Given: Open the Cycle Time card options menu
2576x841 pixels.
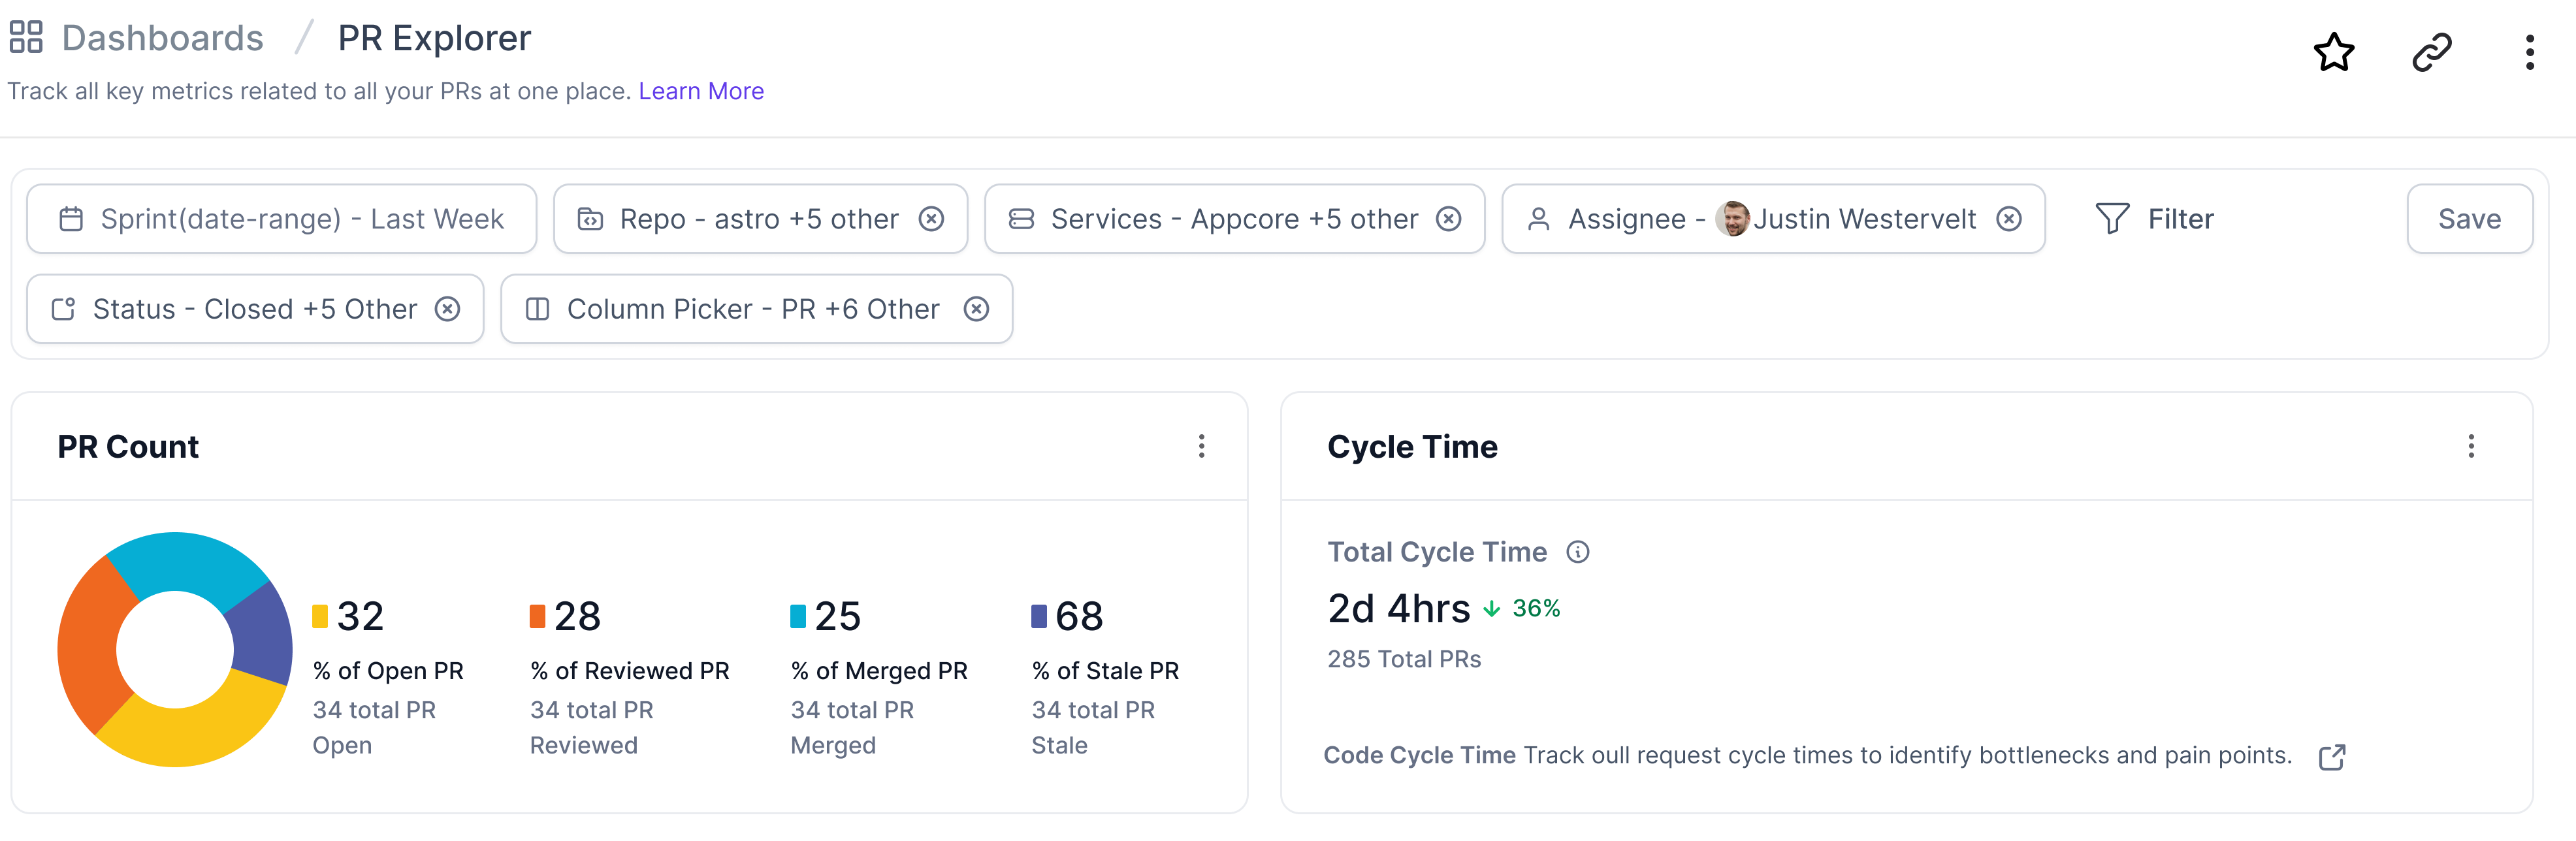Looking at the screenshot, I should point(2470,447).
